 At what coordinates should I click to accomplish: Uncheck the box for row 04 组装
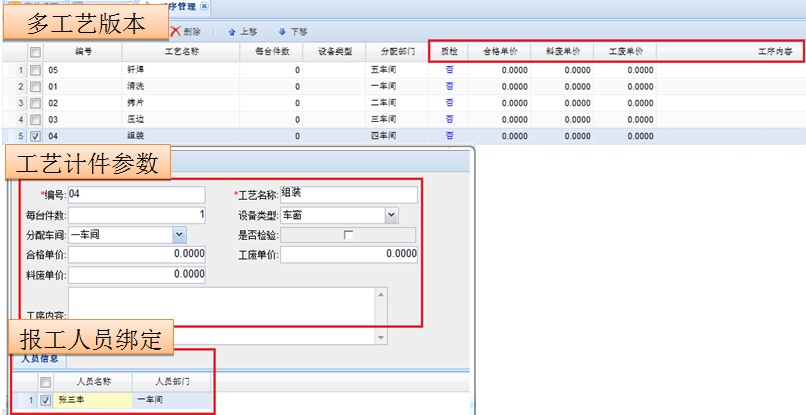tap(35, 135)
